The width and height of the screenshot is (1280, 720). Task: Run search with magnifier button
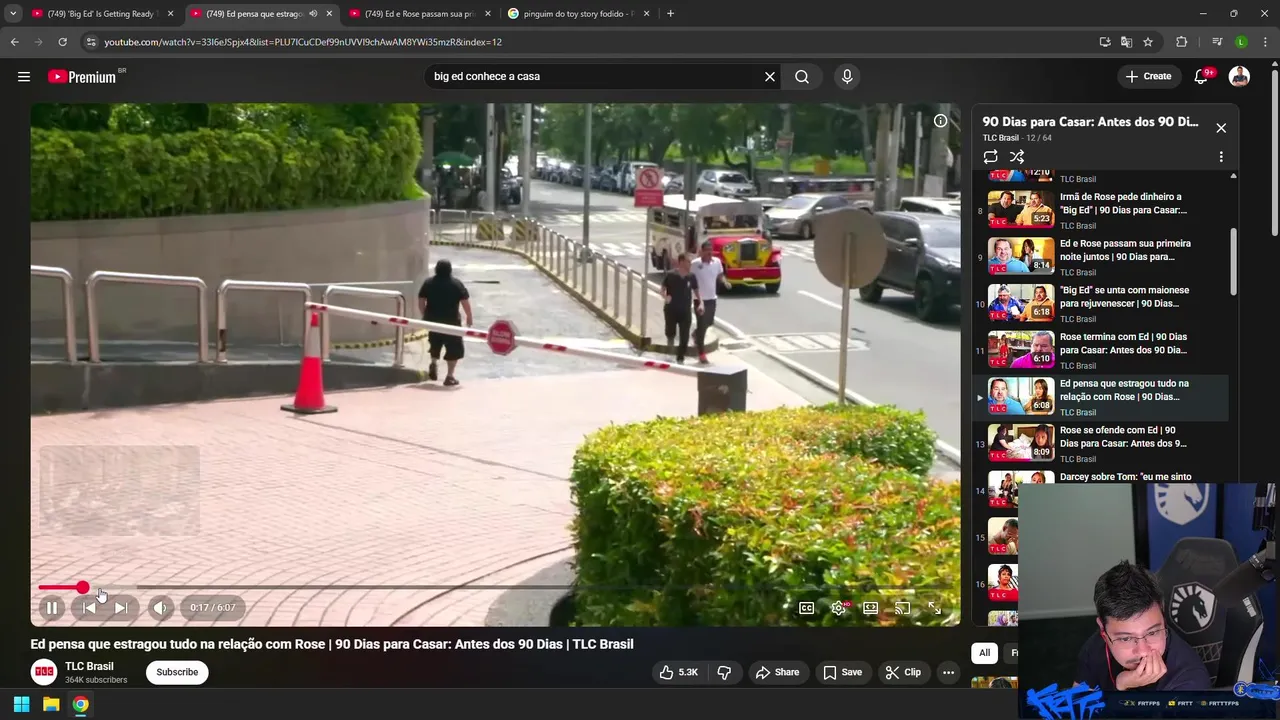coord(802,76)
